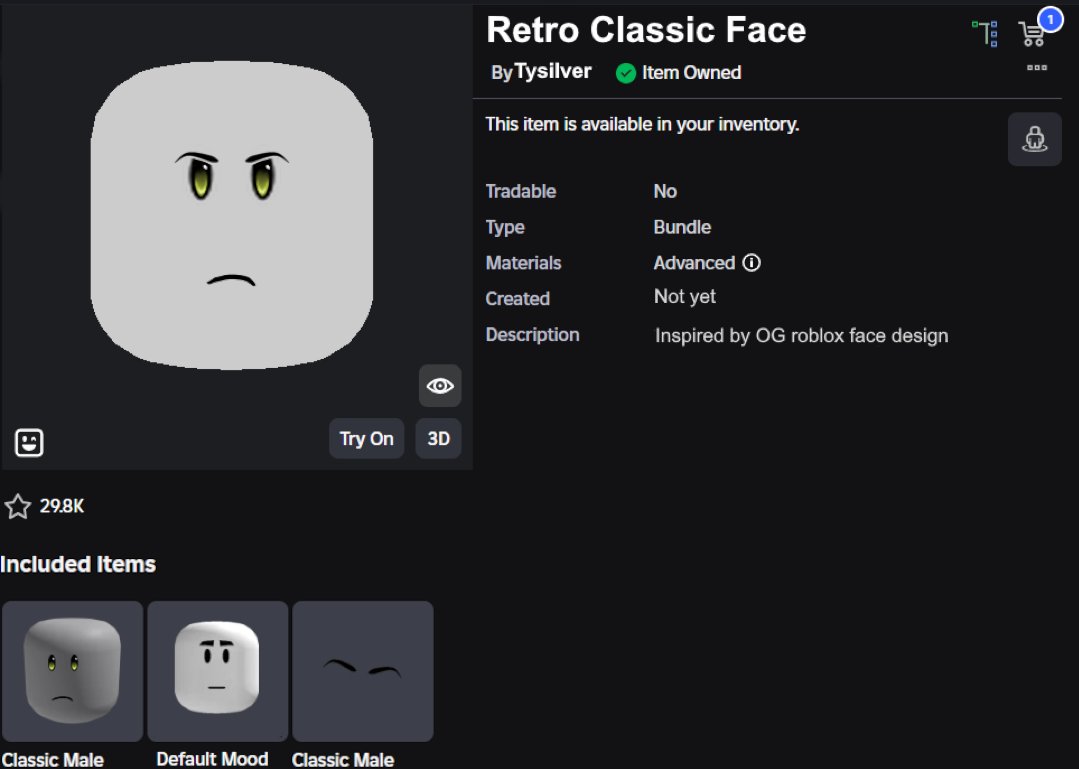
Task: Click the 29.8K favorites count
Action: (61, 506)
